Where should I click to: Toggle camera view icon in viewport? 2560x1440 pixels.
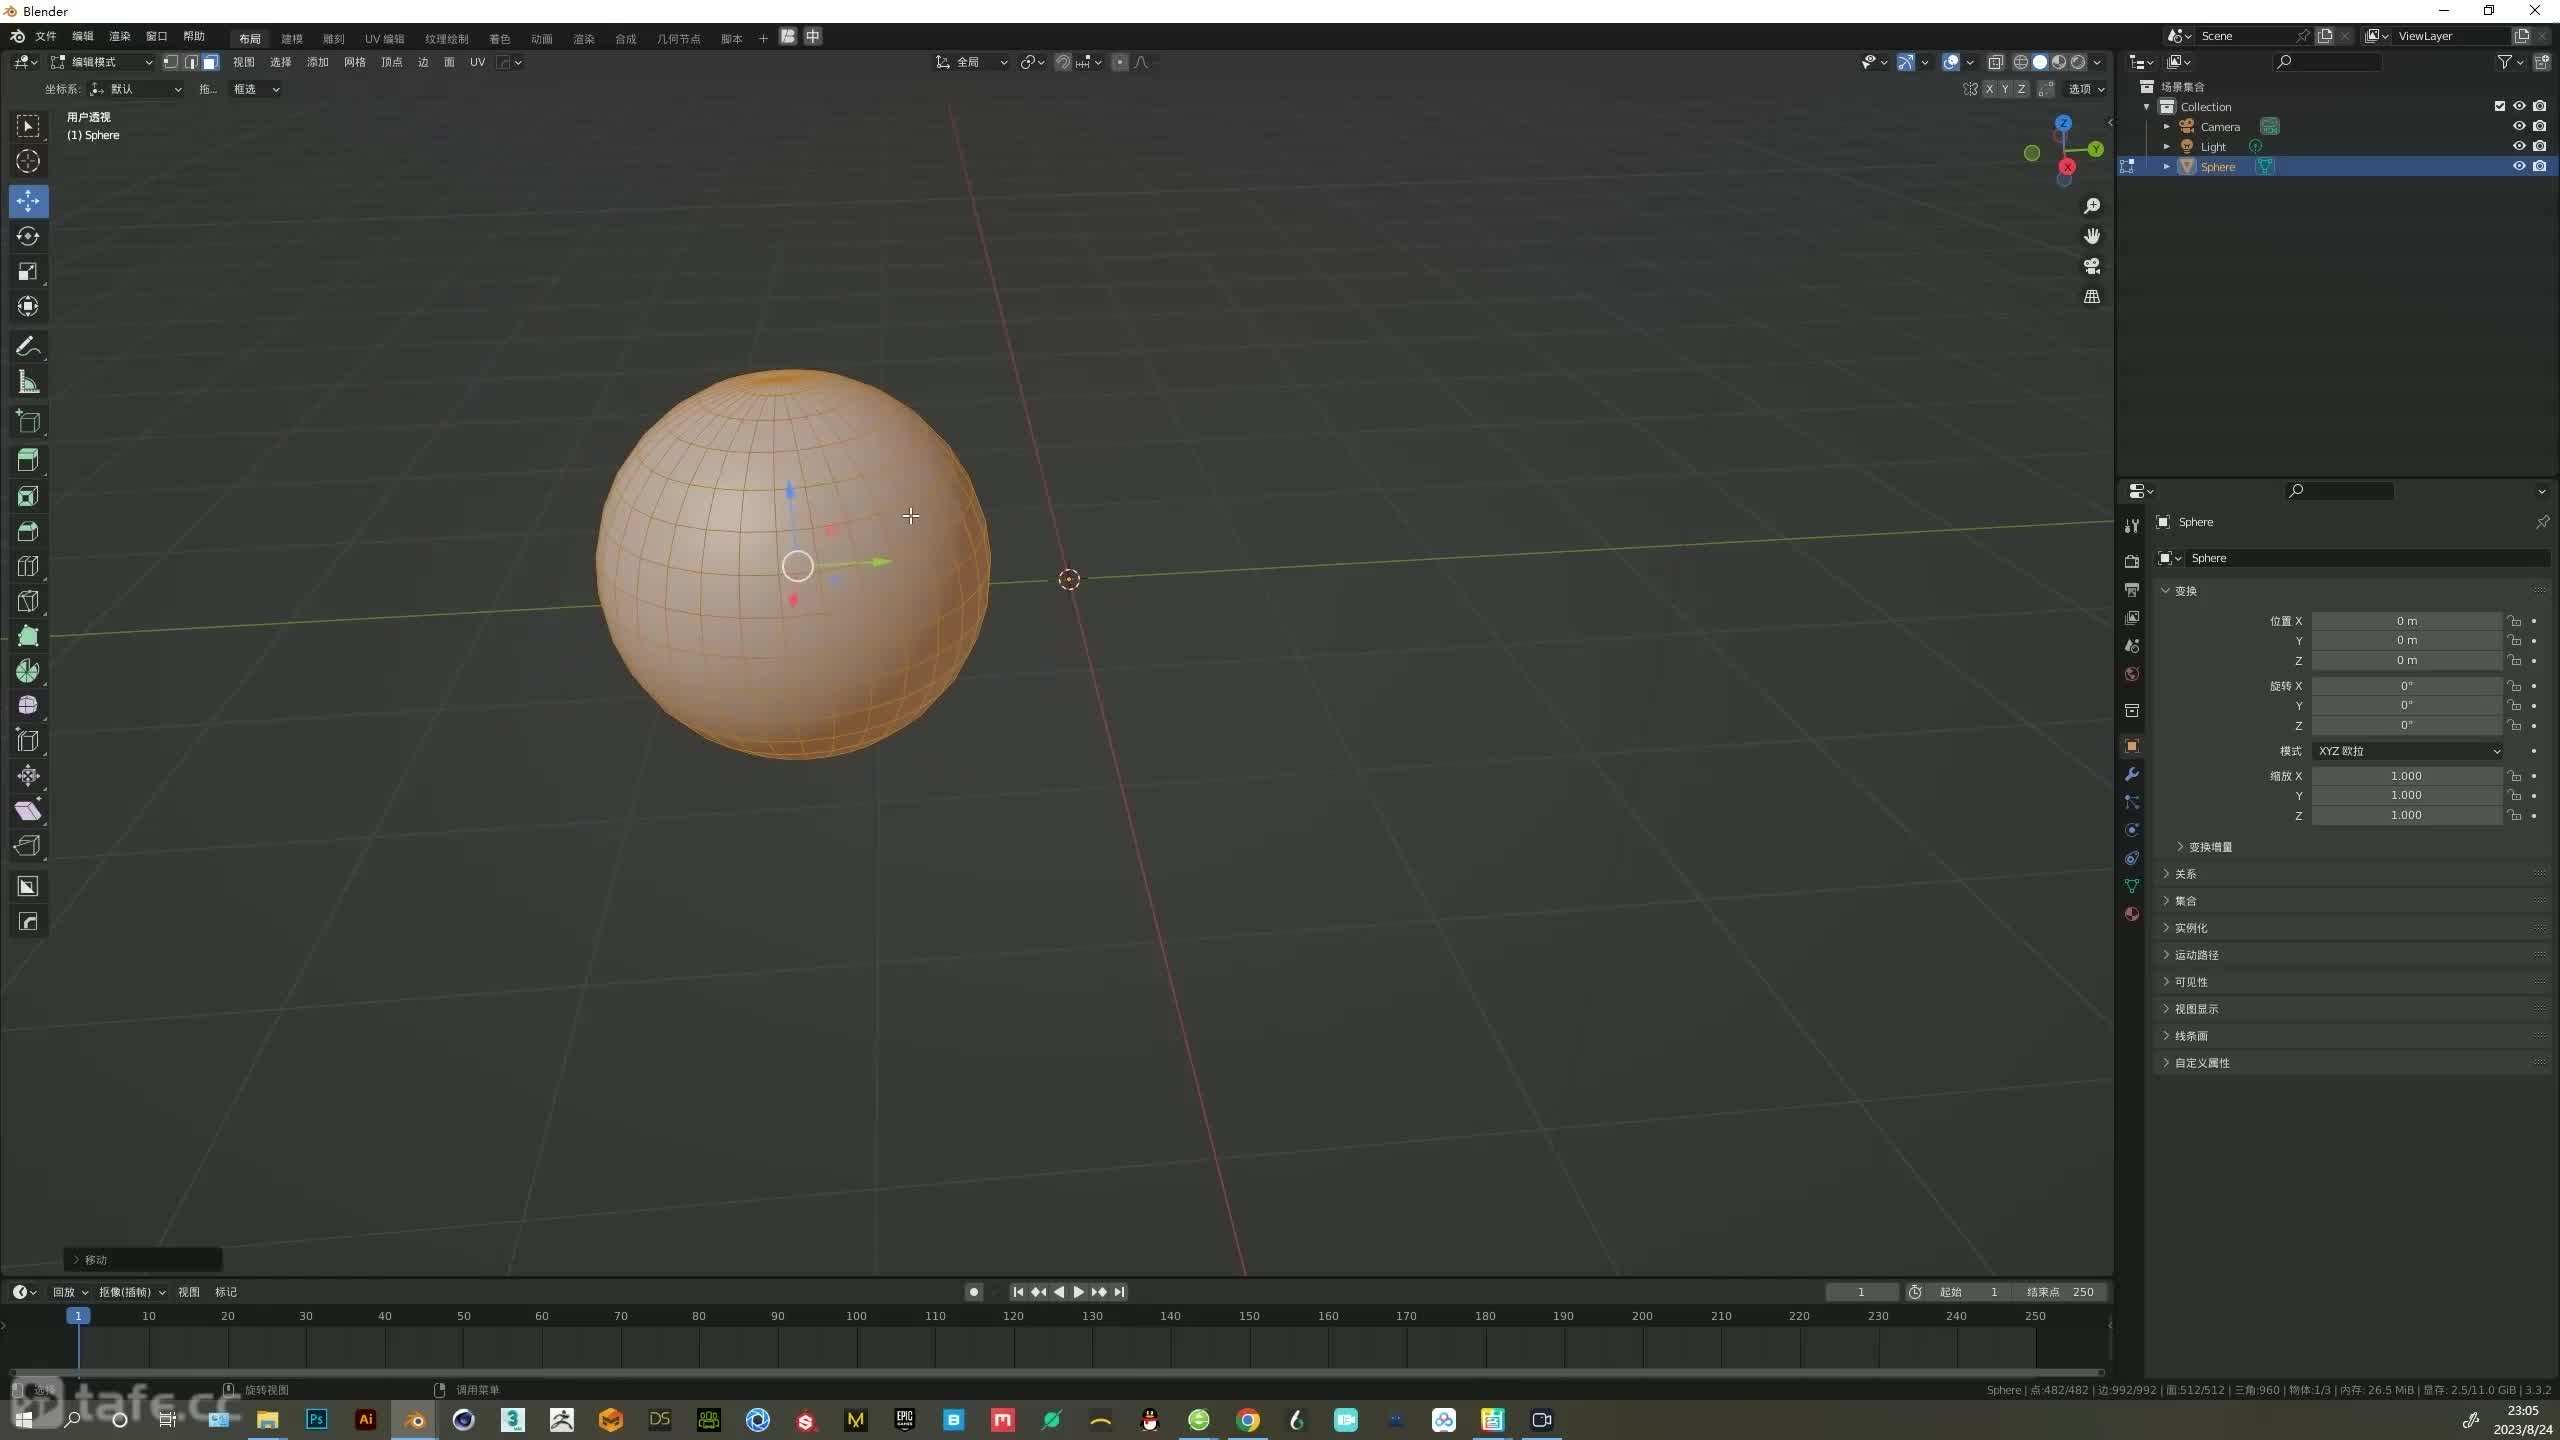[x=2091, y=266]
